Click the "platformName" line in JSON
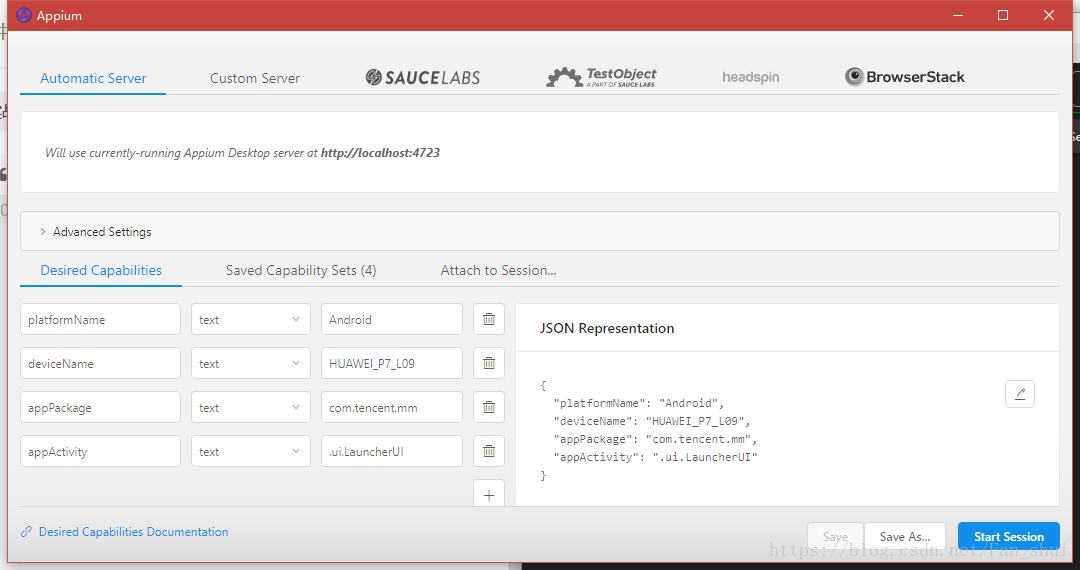 (638, 403)
